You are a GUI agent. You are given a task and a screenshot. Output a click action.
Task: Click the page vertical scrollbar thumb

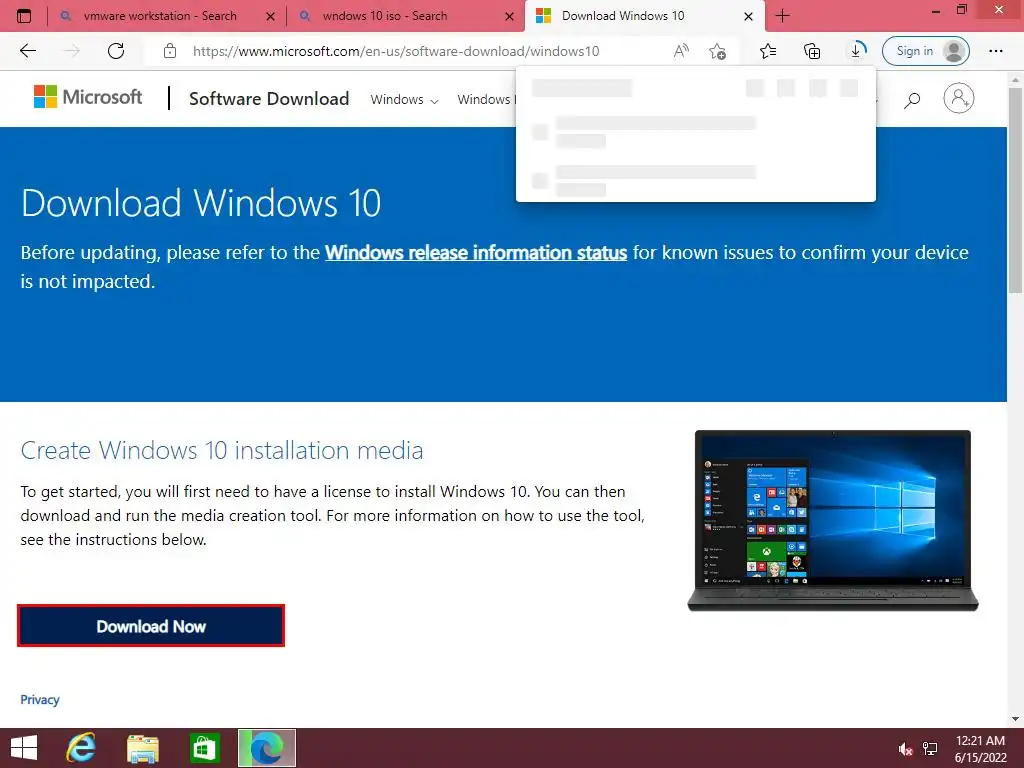[1015, 189]
